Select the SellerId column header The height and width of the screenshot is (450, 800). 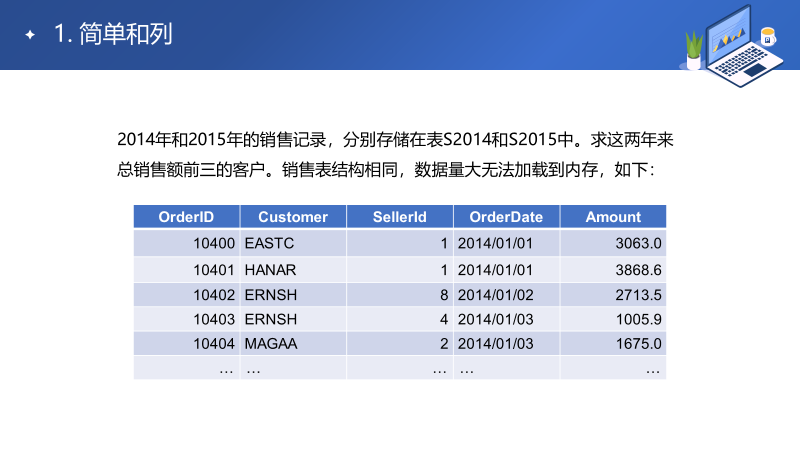(400, 217)
